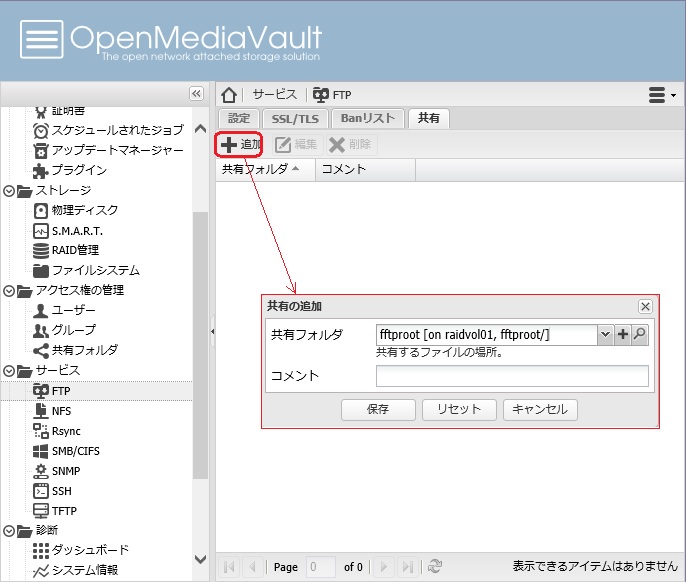686x582 pixels.
Task: Open プラグイン in the sidebar
Action: point(70,170)
